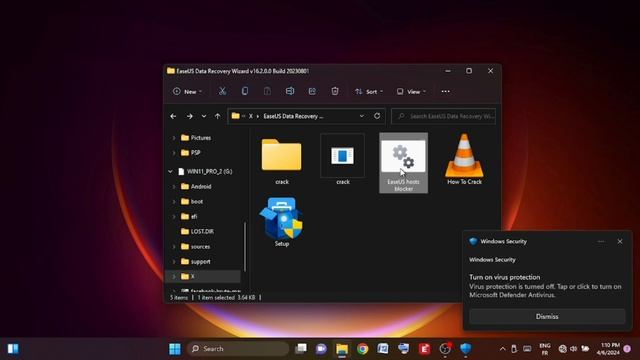Screen dimensions: 640x360
Task: Open Google Chrome from the taskbar
Action: pos(362,349)
